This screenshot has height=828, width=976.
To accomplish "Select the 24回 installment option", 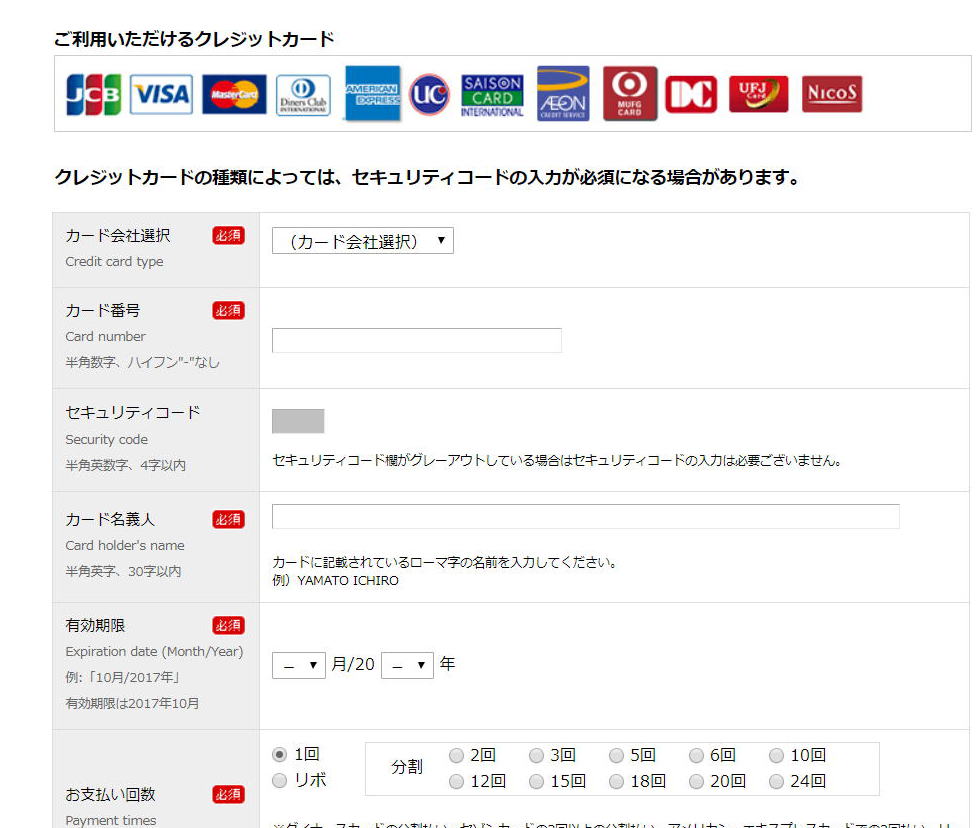I will pos(776,781).
